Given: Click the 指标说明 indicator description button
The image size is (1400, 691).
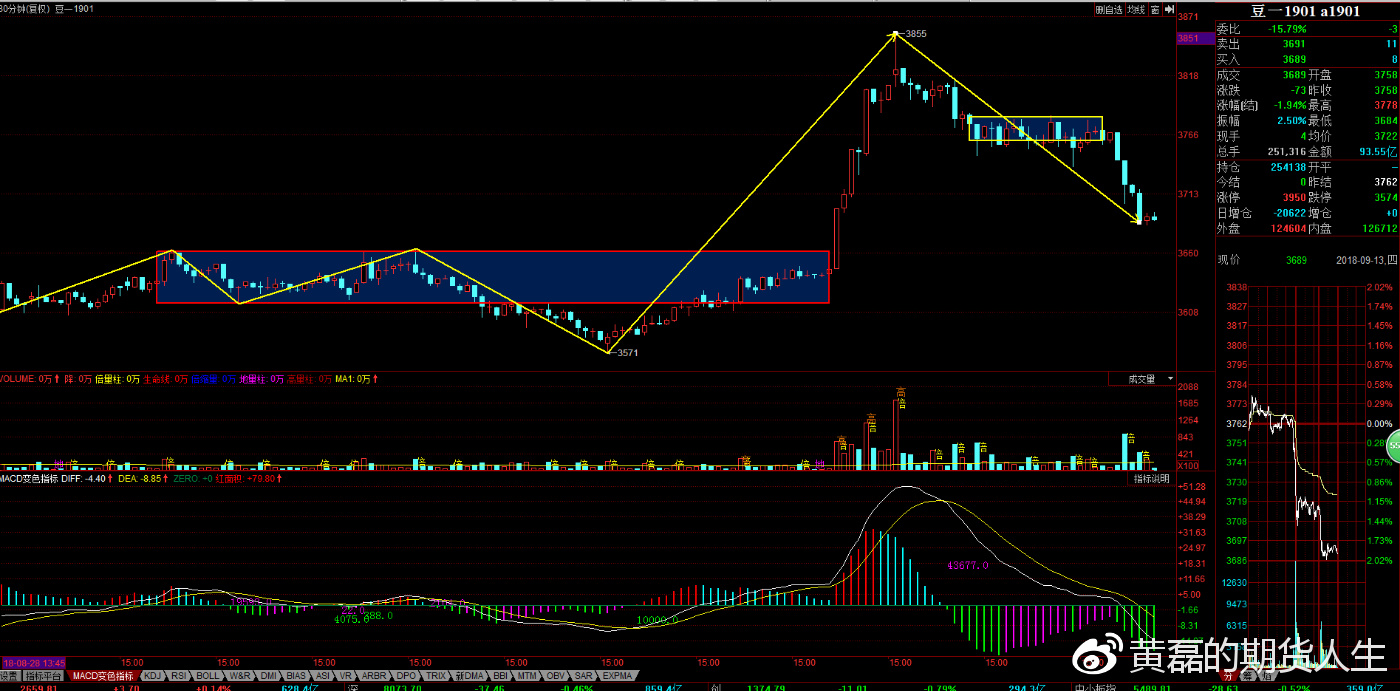Looking at the screenshot, I should pos(1151,480).
